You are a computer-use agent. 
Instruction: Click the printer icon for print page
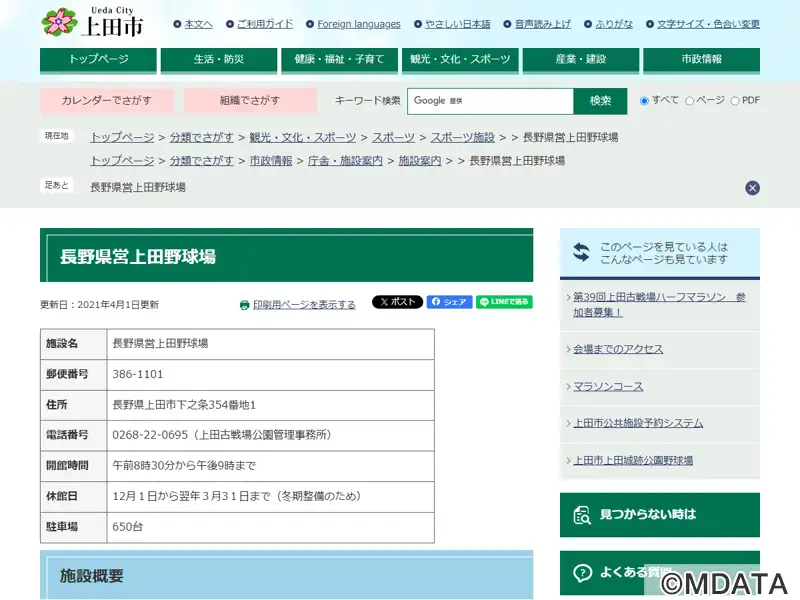(244, 305)
